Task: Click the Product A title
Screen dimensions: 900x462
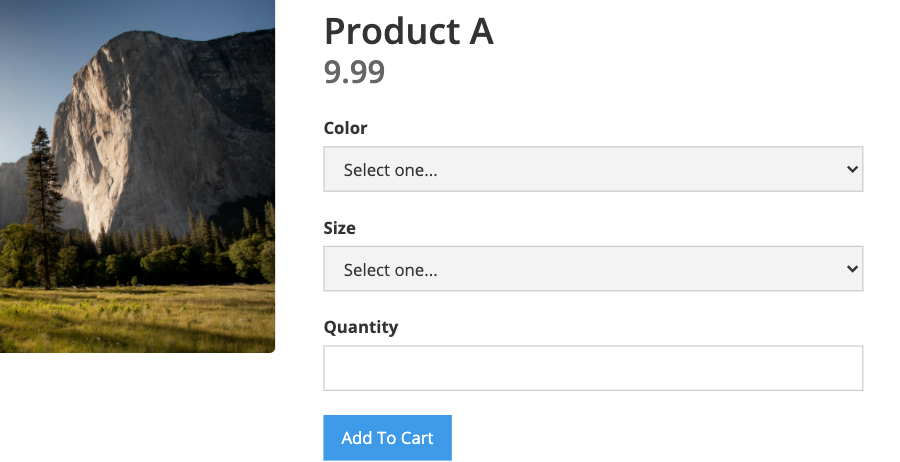Action: [409, 31]
